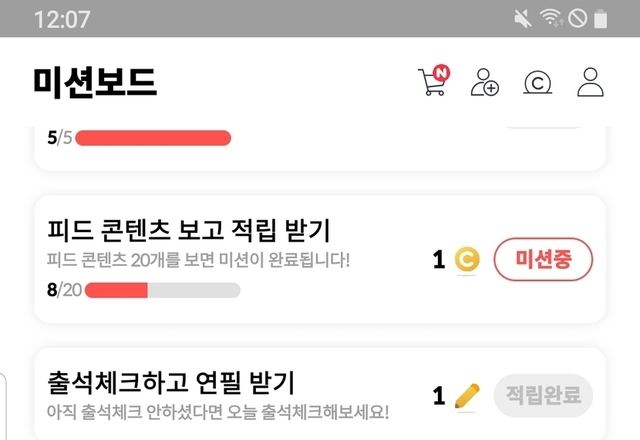This screenshot has height=440, width=640.
Task: Click the completed 5/5 progress bar
Action: 153,138
